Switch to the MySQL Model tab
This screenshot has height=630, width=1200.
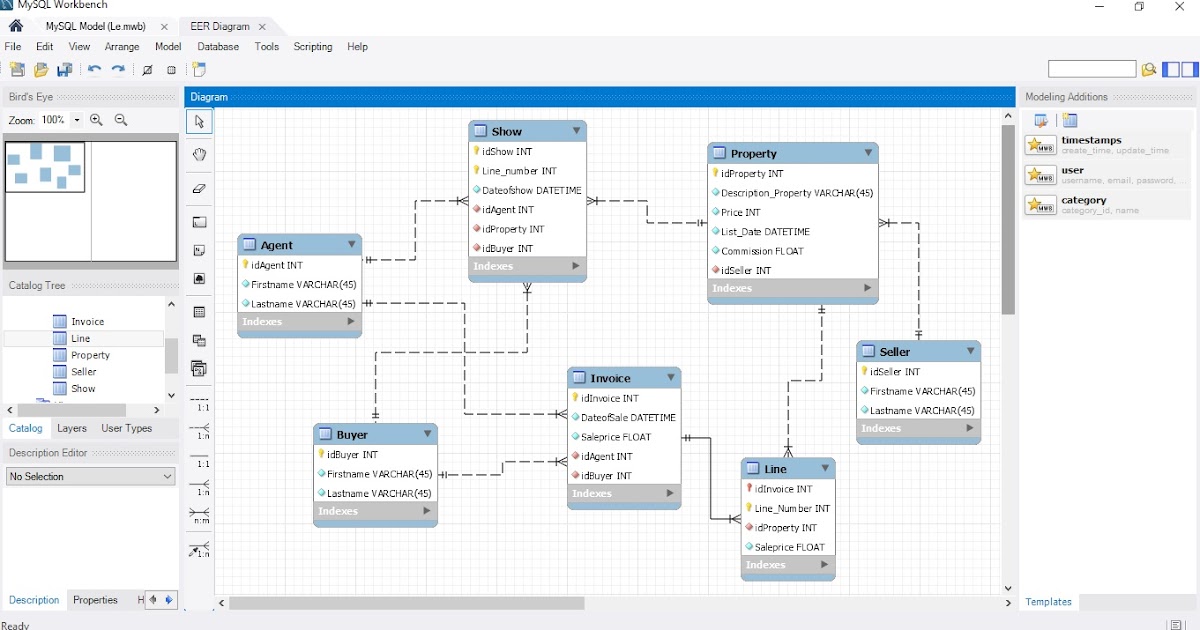[98, 27]
